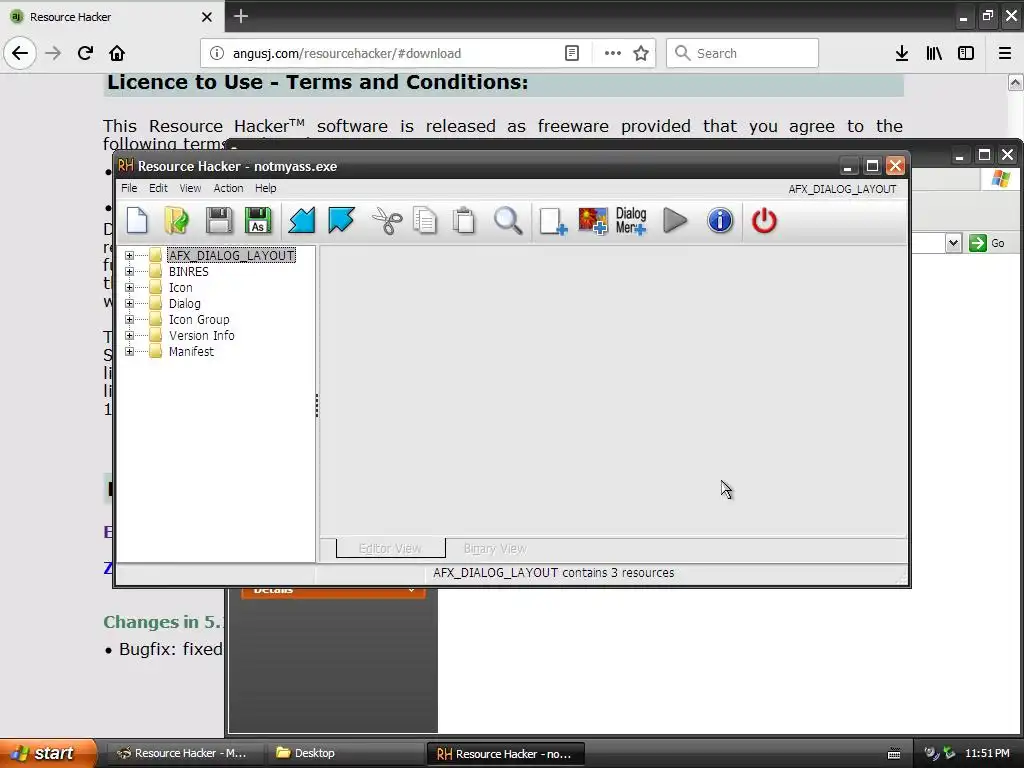Viewport: 1024px width, 768px height.
Task: Click the Add image resource icon
Action: 592,221
